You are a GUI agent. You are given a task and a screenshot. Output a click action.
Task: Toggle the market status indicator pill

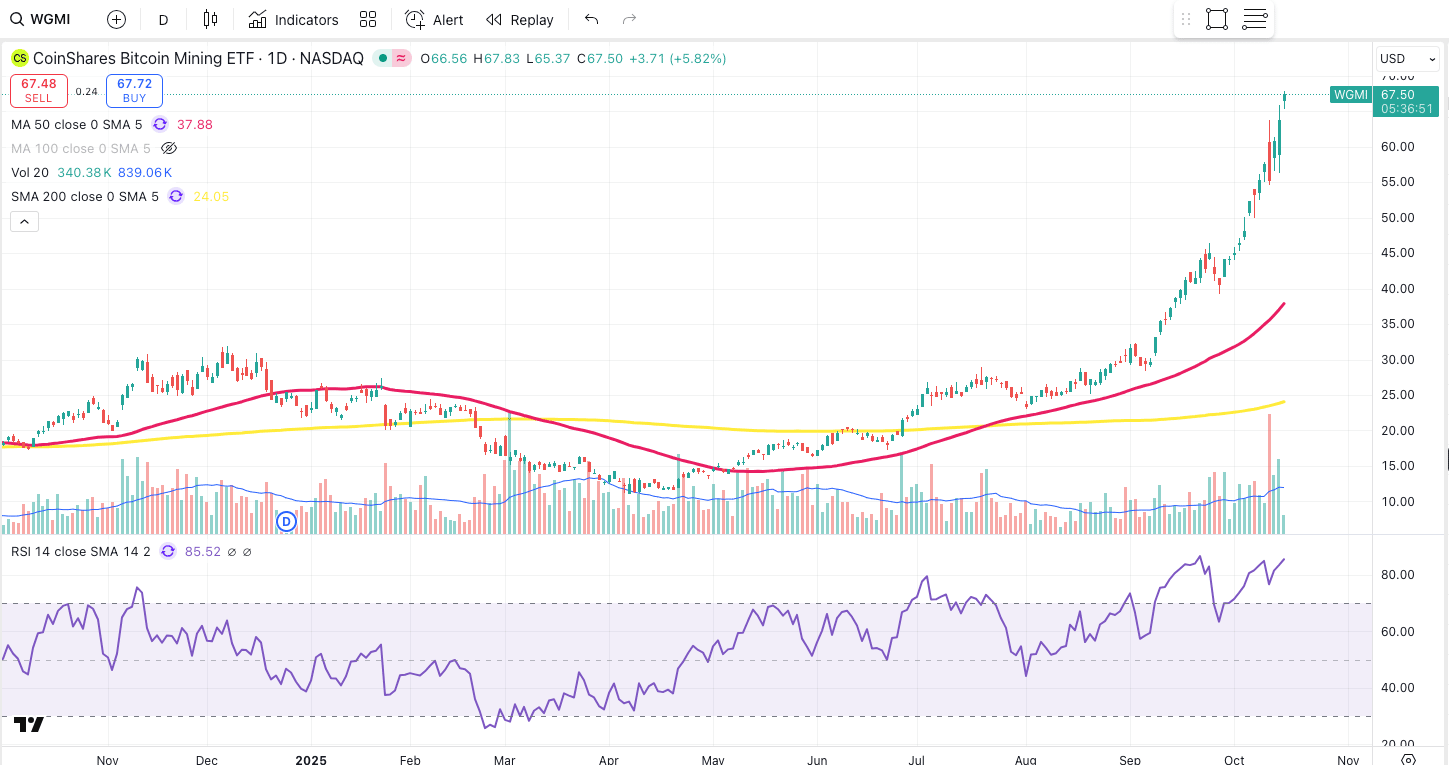click(392, 59)
